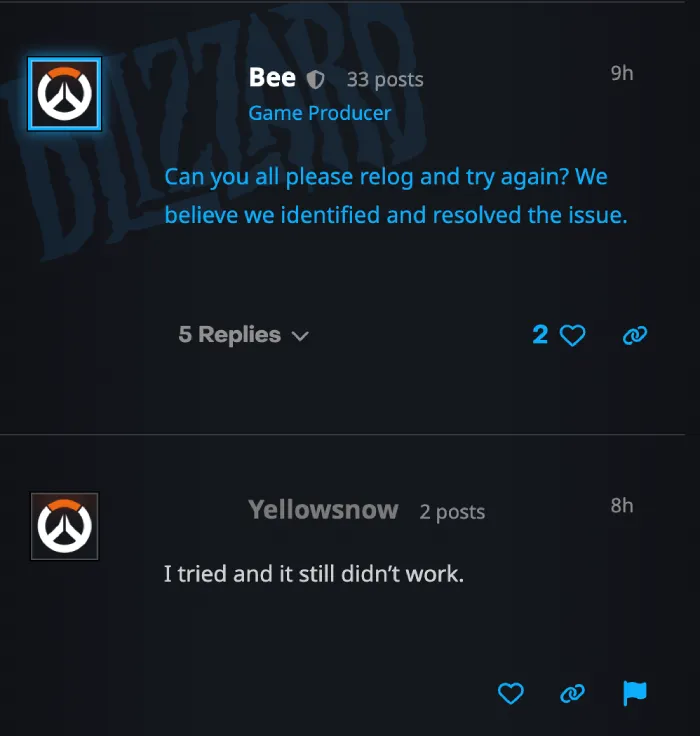Copy link to Yellowsnow's reply
Screen dimensions: 700x736
point(572,693)
